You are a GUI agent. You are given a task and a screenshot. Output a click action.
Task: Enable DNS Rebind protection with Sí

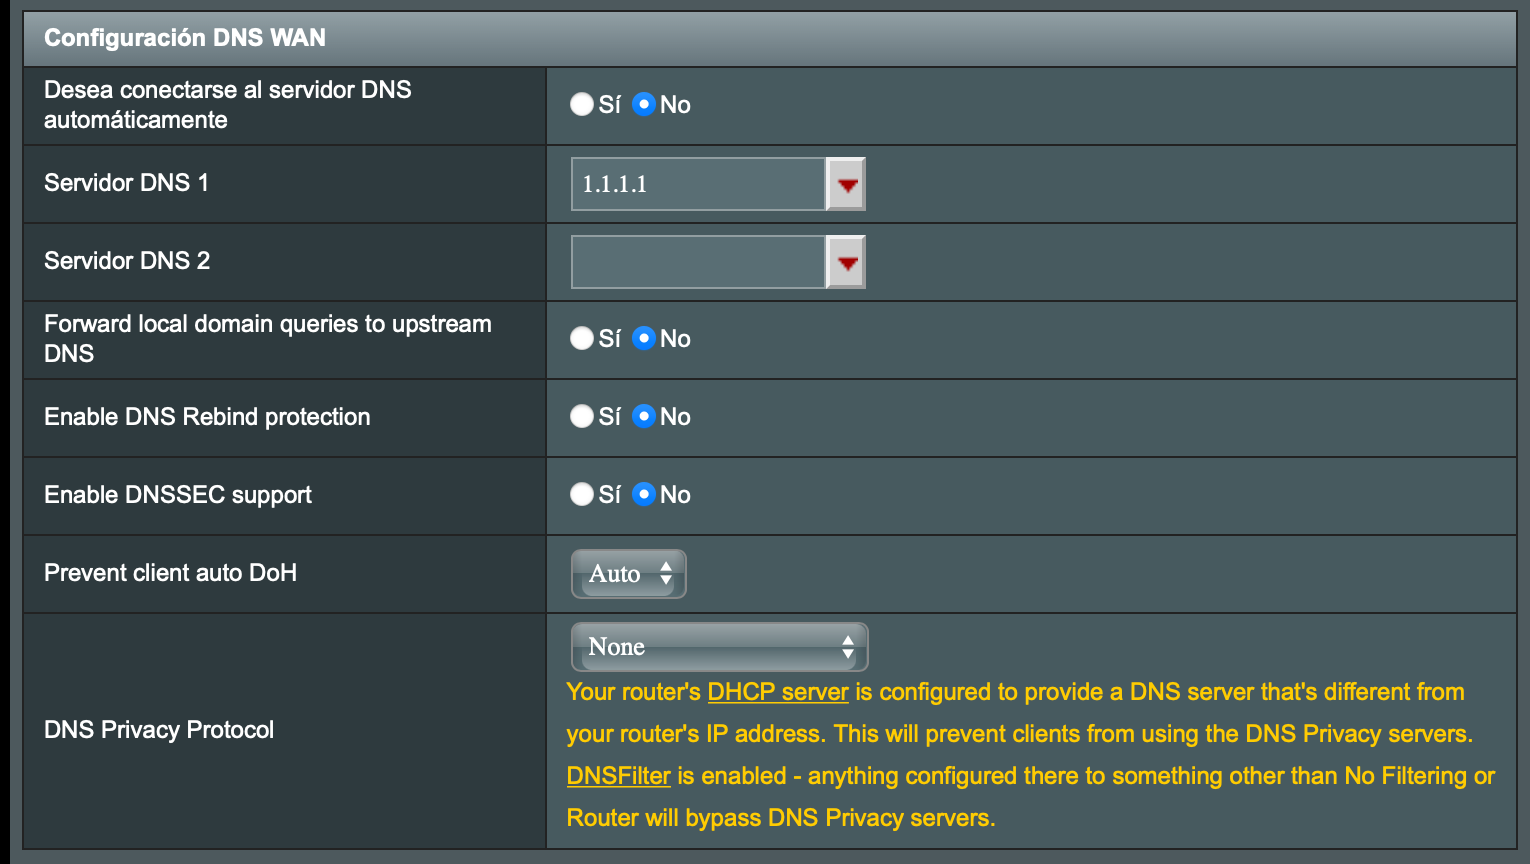582,416
